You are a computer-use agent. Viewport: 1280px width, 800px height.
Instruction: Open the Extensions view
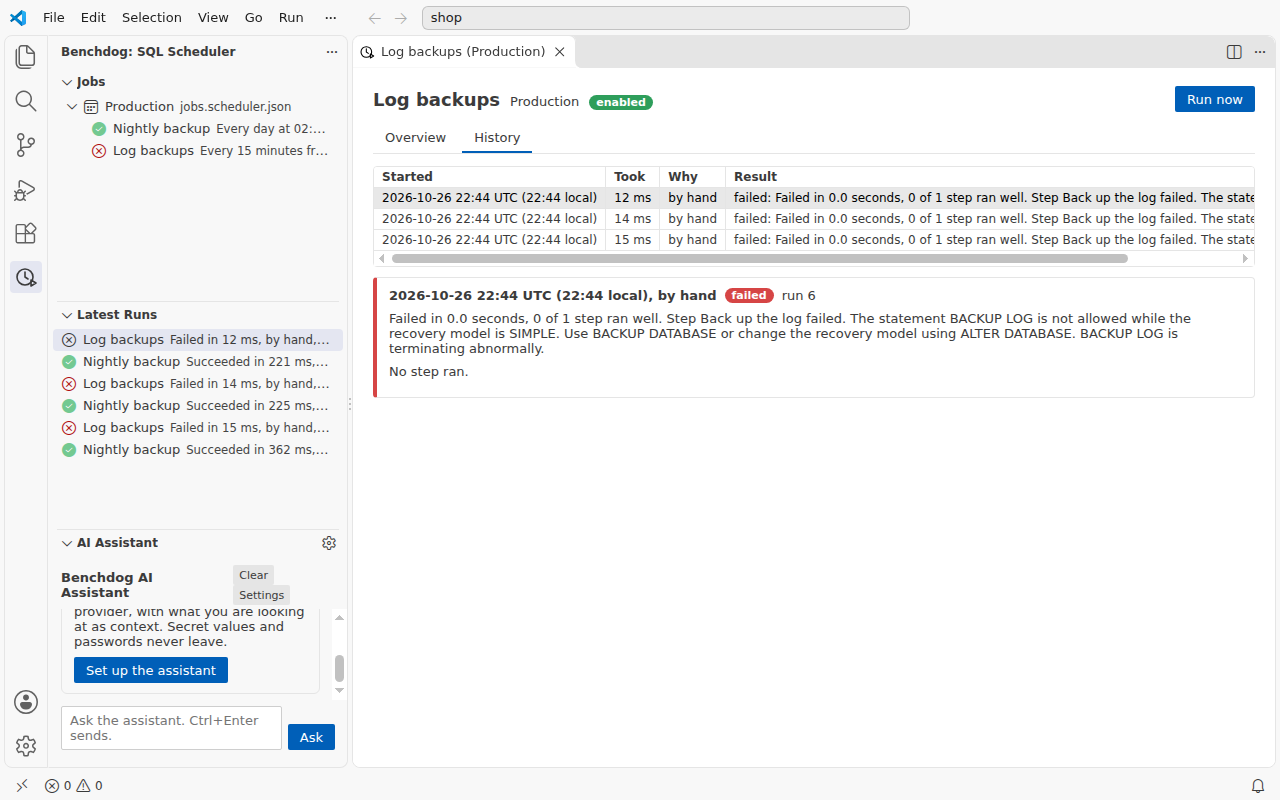point(26,233)
